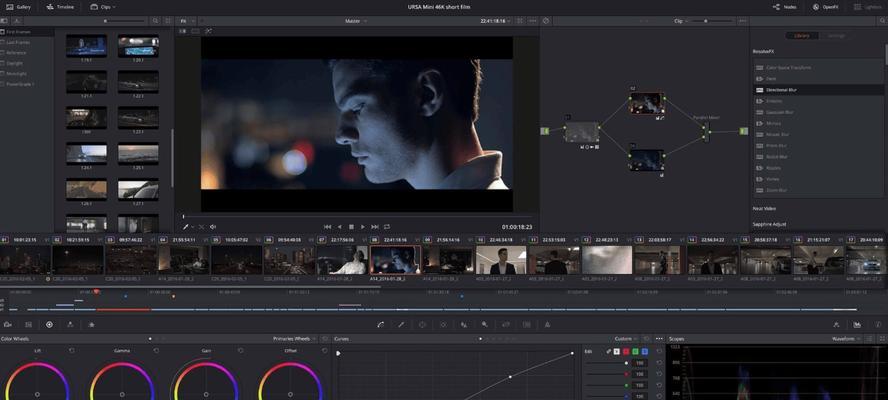Select the Last Frames album

(27, 42)
